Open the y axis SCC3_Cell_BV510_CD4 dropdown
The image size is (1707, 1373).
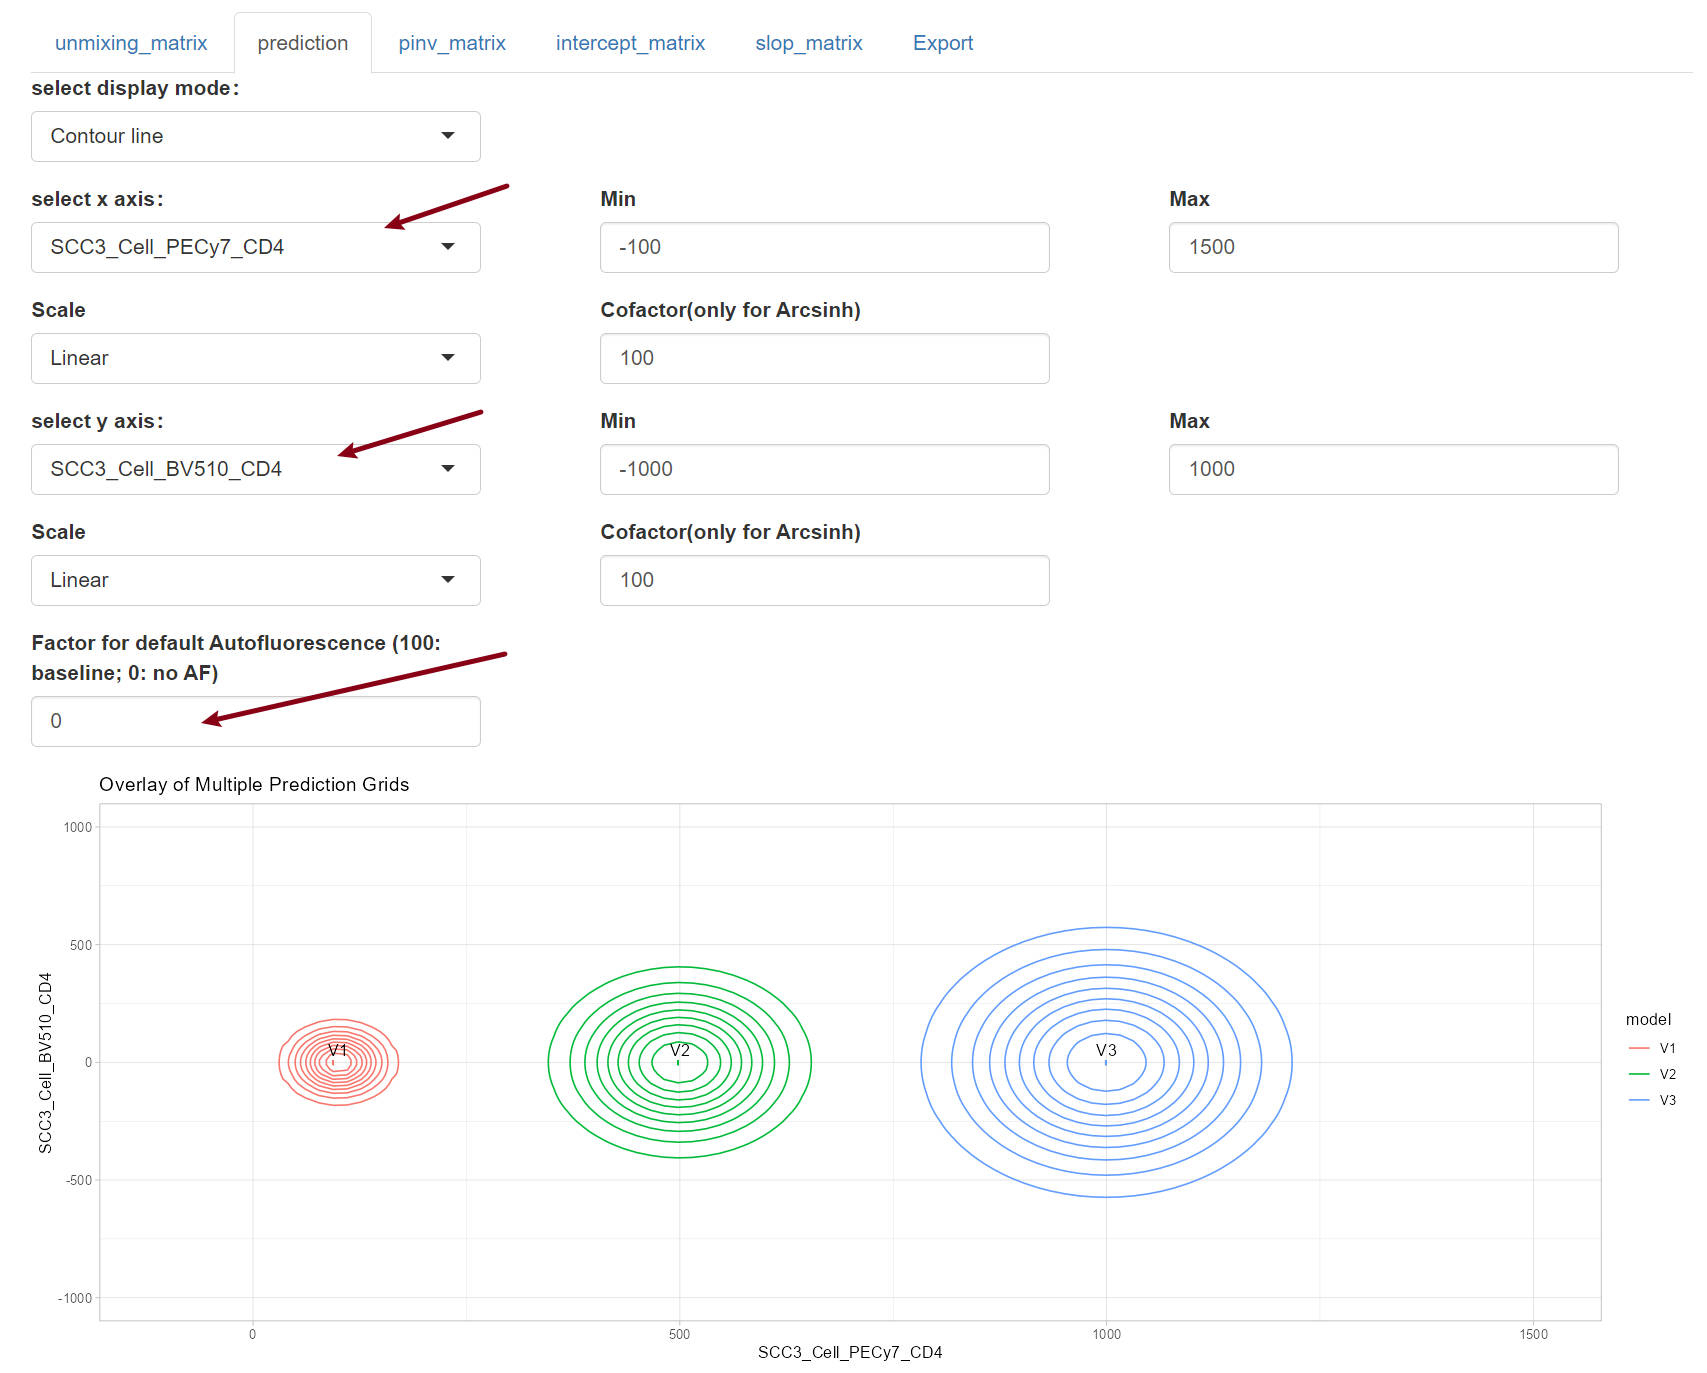tap(255, 469)
